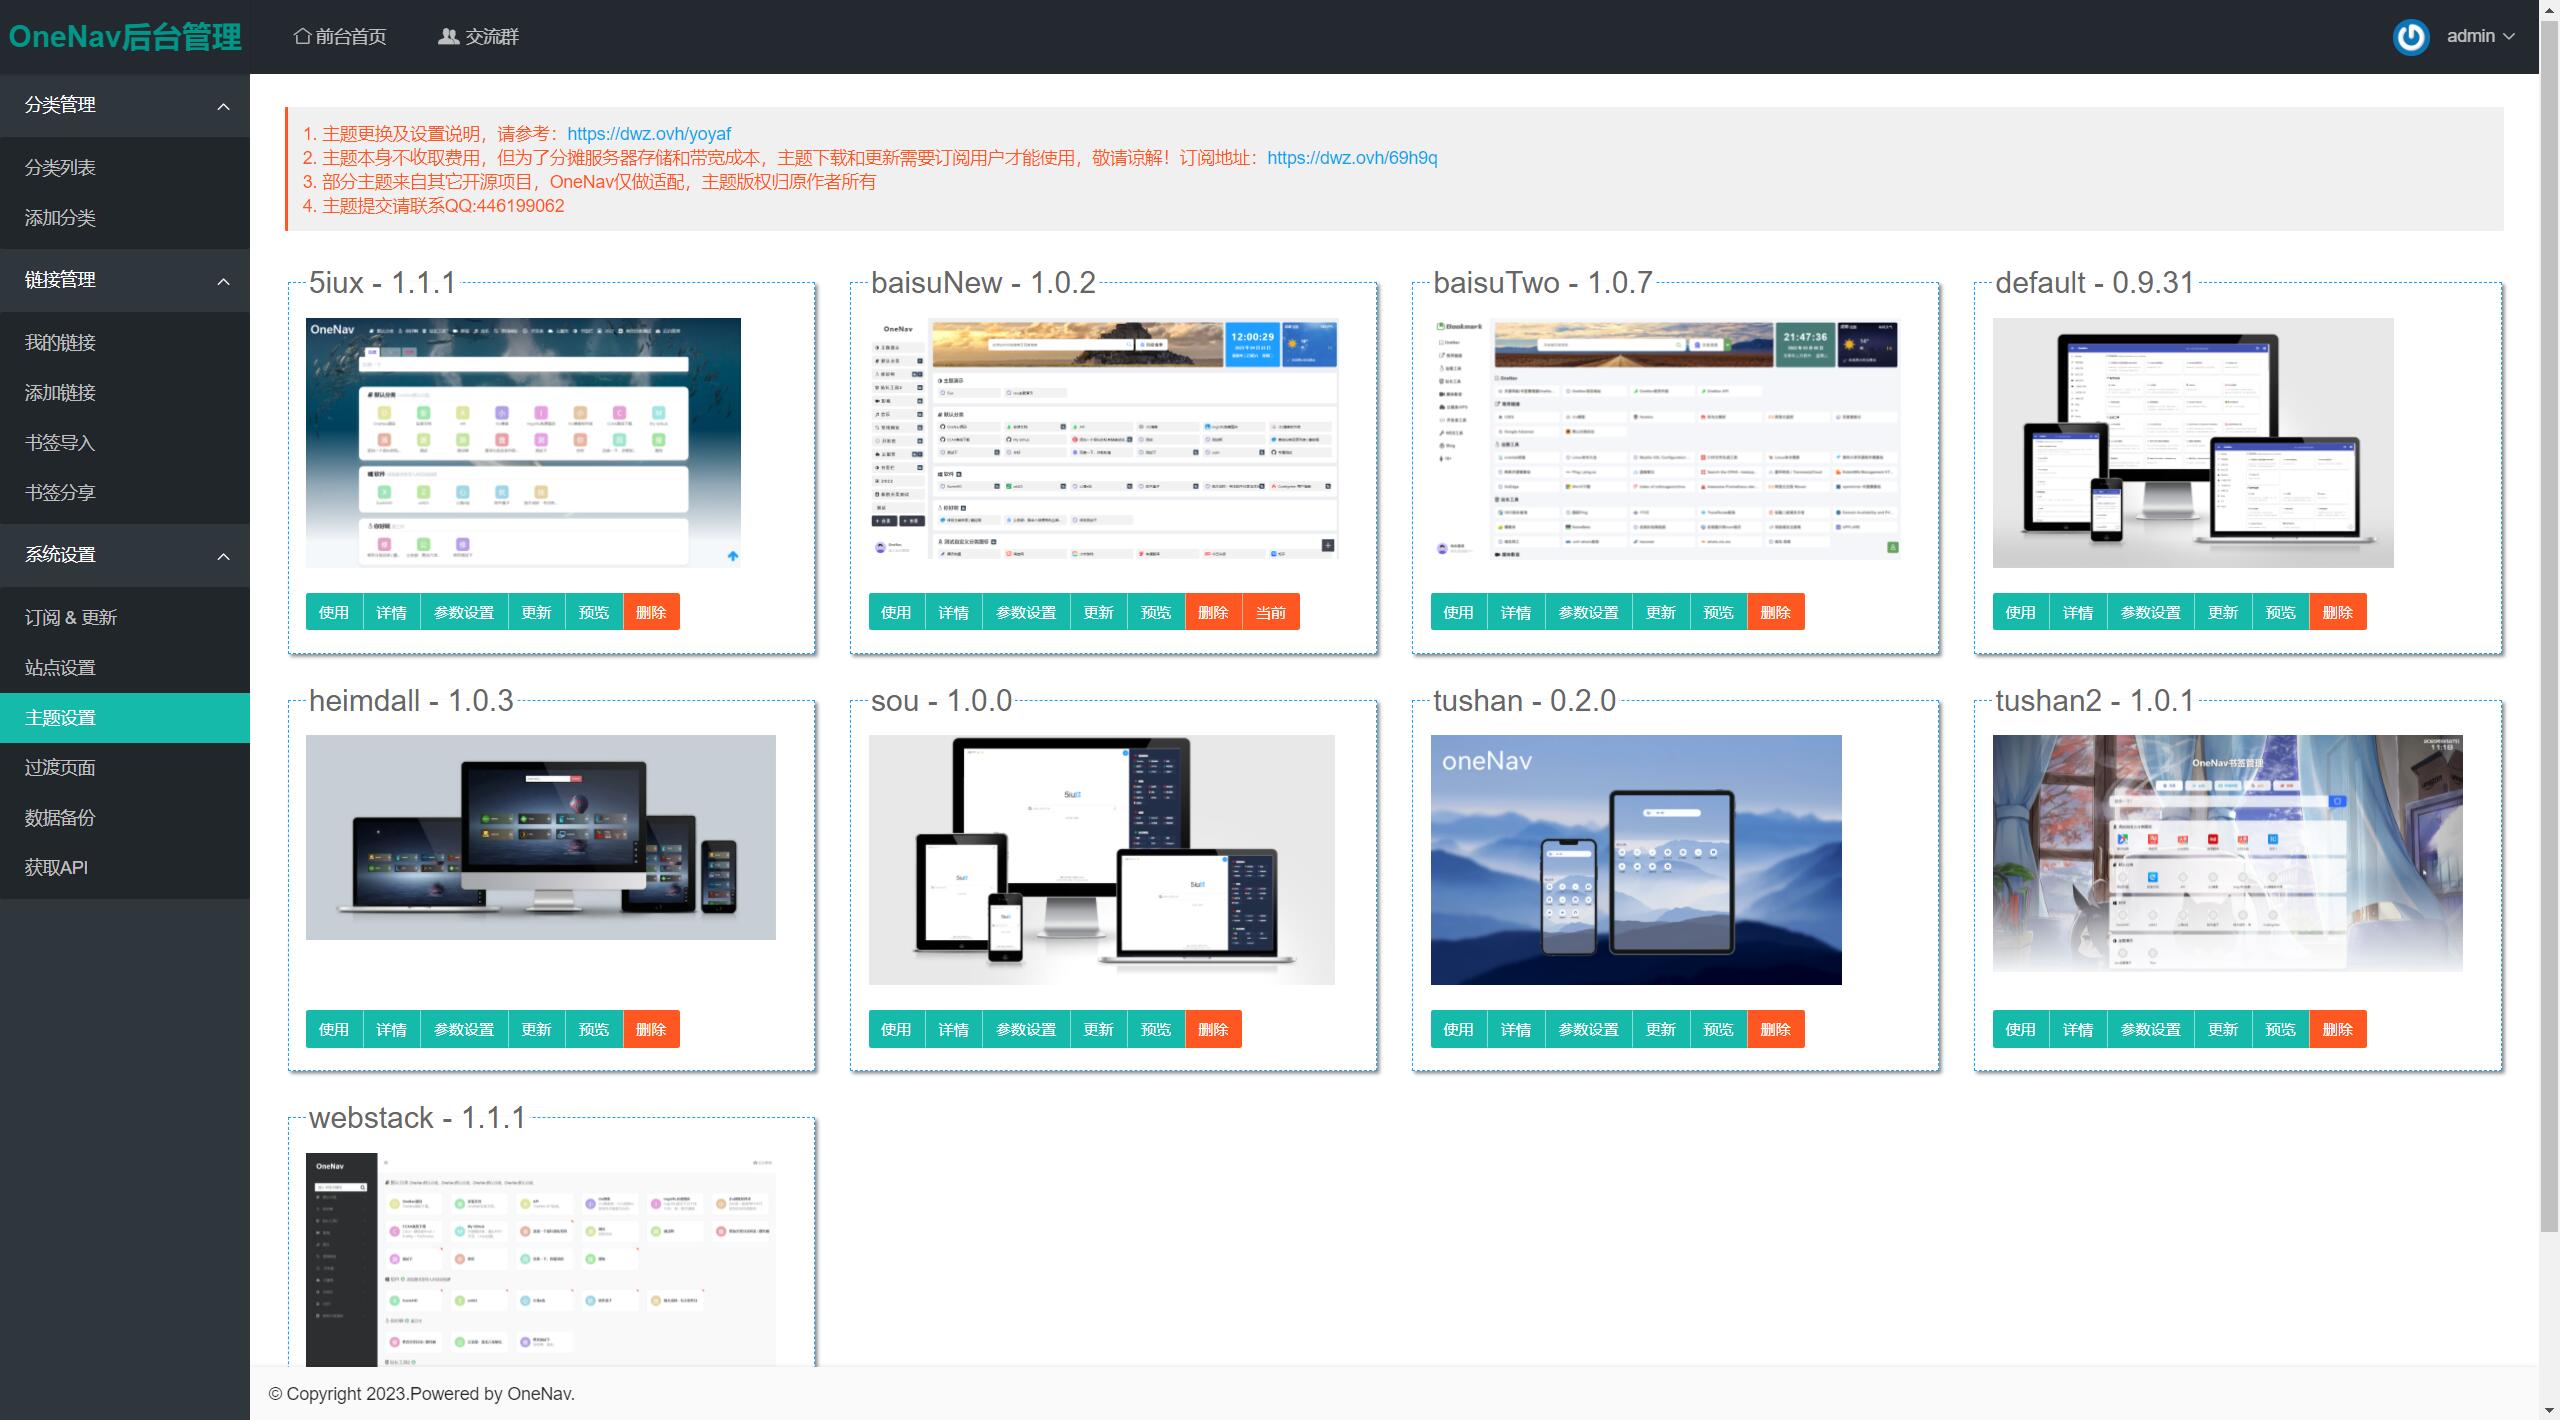
Task: Click the admin avatar power icon
Action: [2410, 37]
